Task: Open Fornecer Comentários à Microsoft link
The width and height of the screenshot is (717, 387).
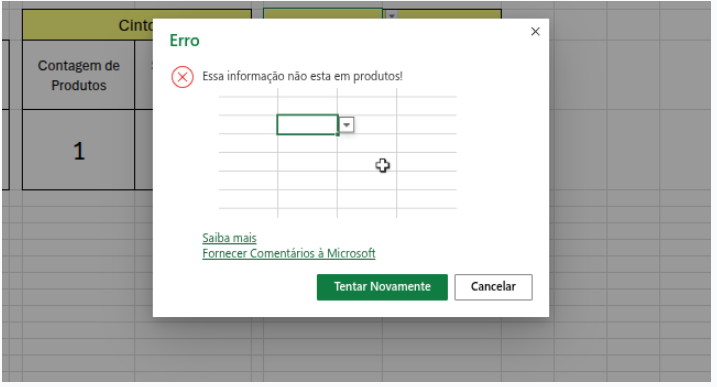Action: (289, 253)
